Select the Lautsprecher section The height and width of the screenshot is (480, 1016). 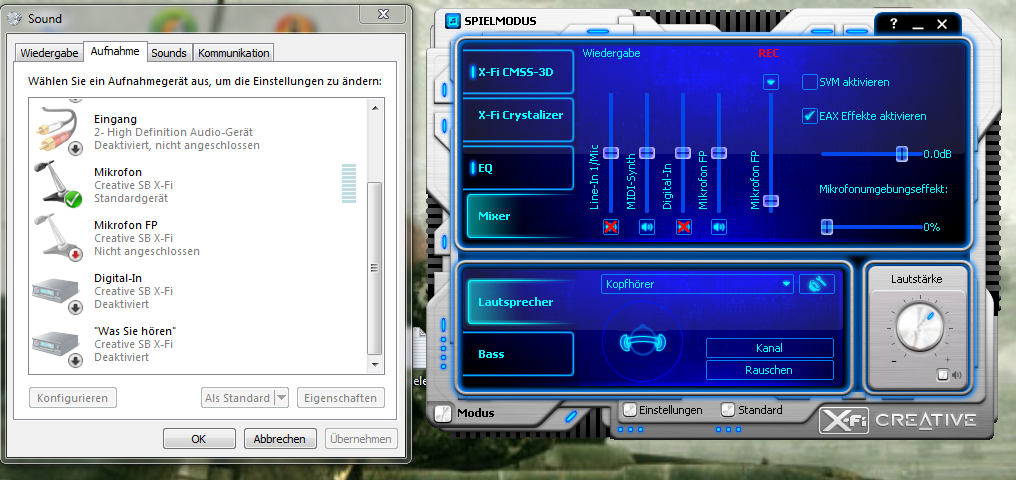(520, 302)
